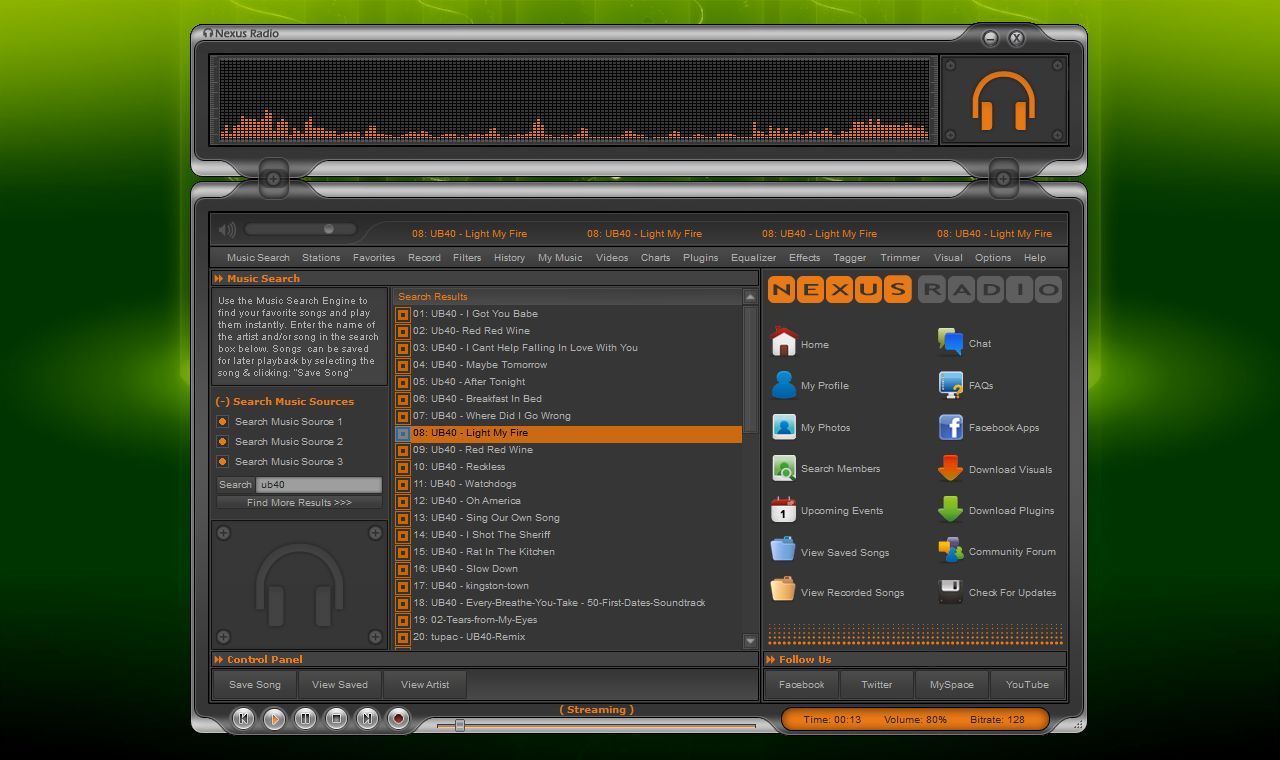Open the Record menu

pyautogui.click(x=424, y=257)
